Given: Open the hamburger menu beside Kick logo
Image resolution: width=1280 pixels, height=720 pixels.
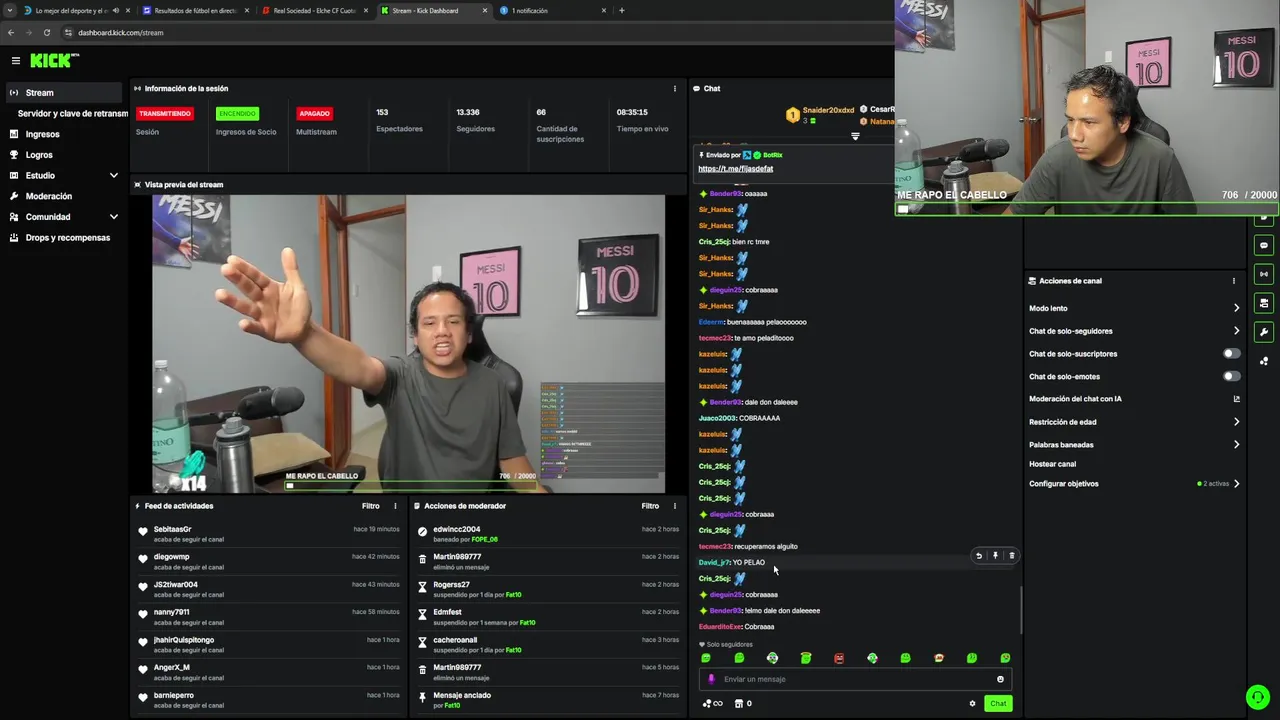Looking at the screenshot, I should point(15,61).
